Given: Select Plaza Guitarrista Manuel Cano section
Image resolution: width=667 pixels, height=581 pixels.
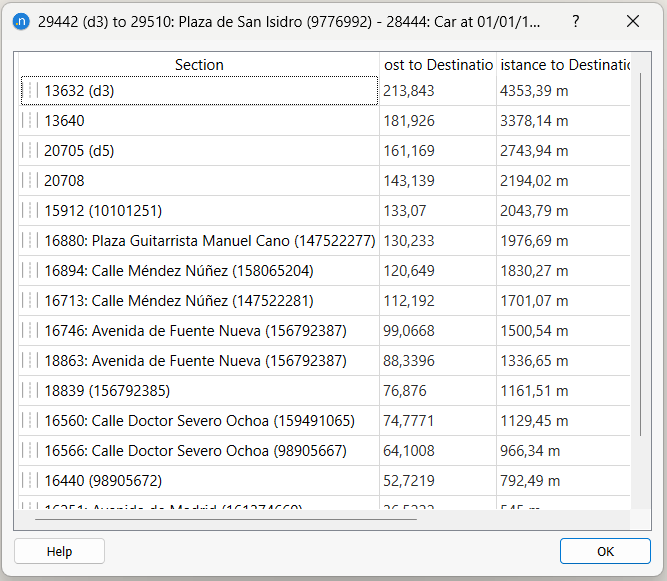Looking at the screenshot, I should (209, 241).
